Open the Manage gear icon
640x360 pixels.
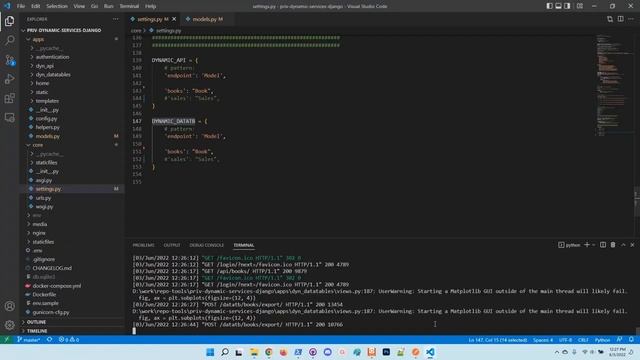pos(9,325)
